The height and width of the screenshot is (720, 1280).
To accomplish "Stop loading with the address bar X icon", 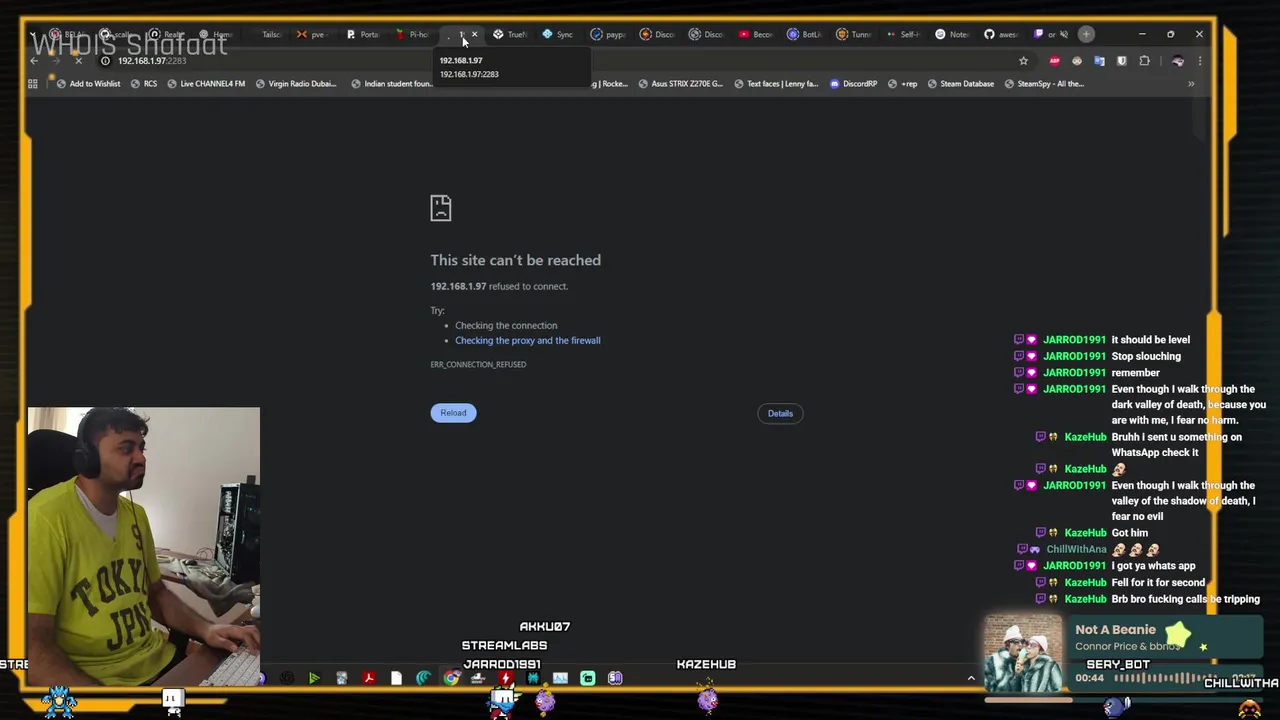I will pyautogui.click(x=79, y=61).
